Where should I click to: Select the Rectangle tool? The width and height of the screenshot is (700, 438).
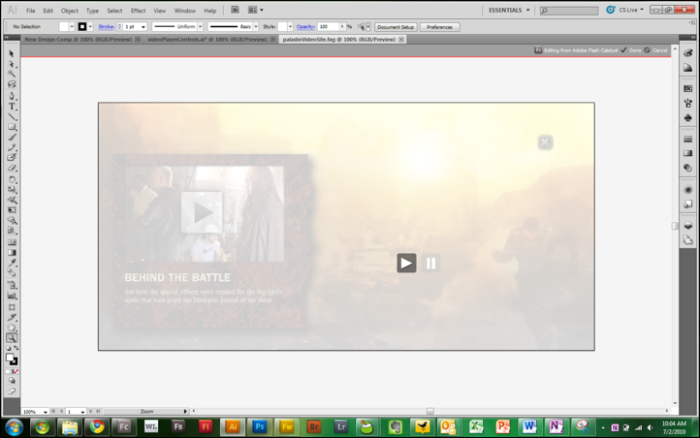(12, 128)
